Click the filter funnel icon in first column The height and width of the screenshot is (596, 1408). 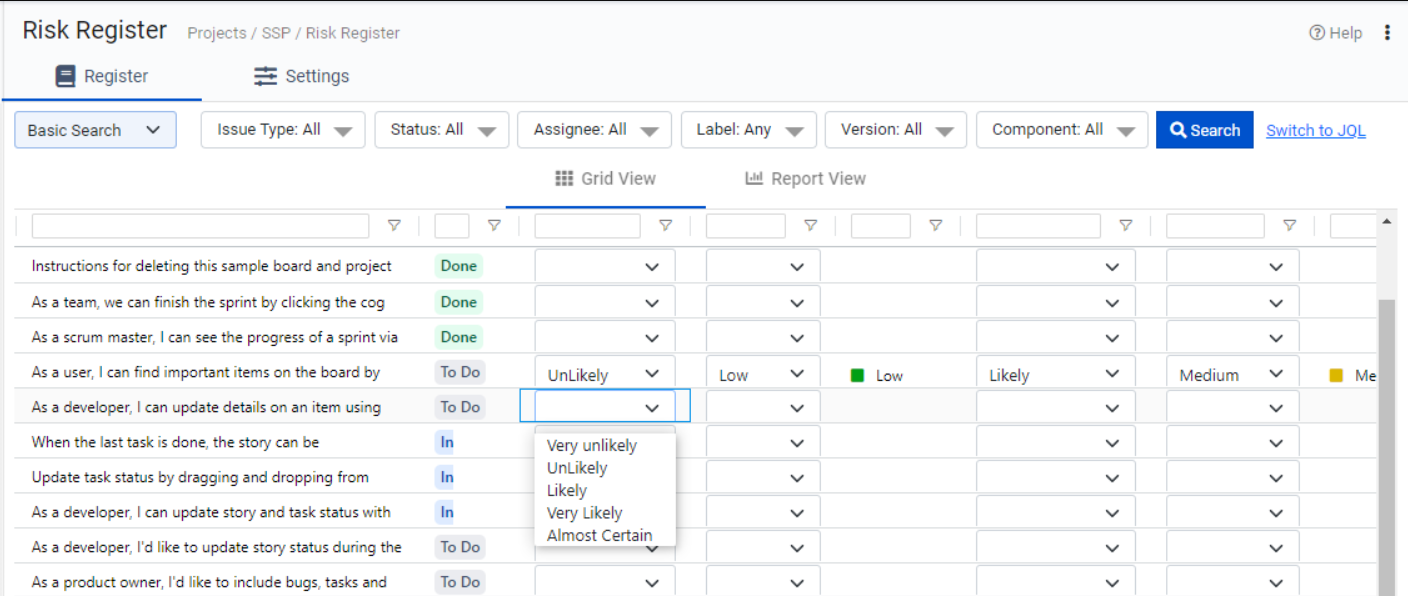[x=394, y=226]
